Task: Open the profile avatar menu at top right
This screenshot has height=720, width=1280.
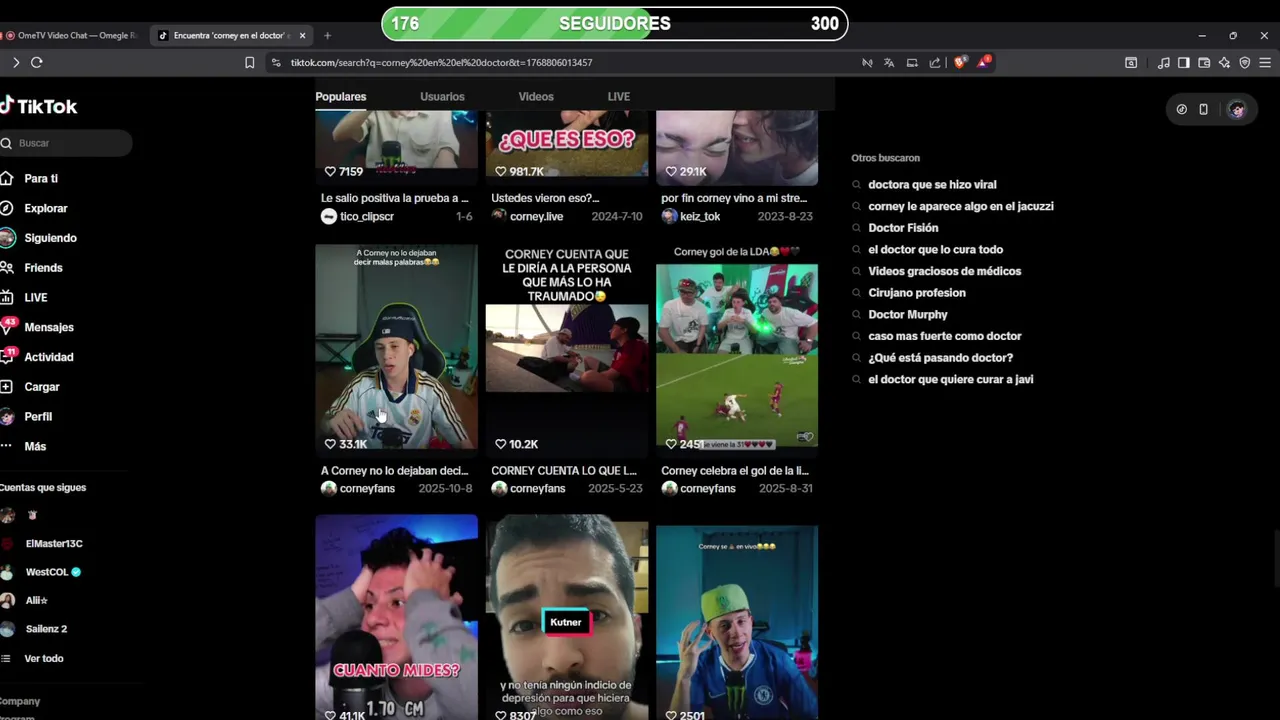Action: coord(1237,110)
